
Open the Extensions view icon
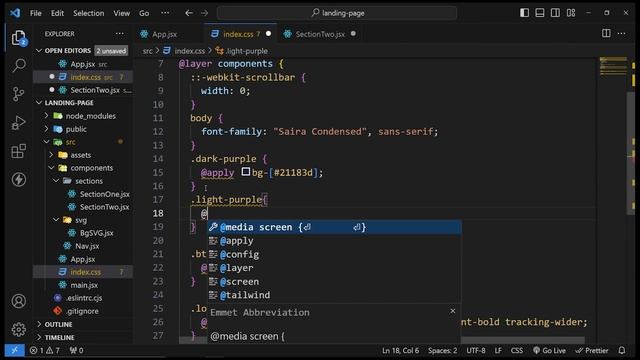point(18,151)
